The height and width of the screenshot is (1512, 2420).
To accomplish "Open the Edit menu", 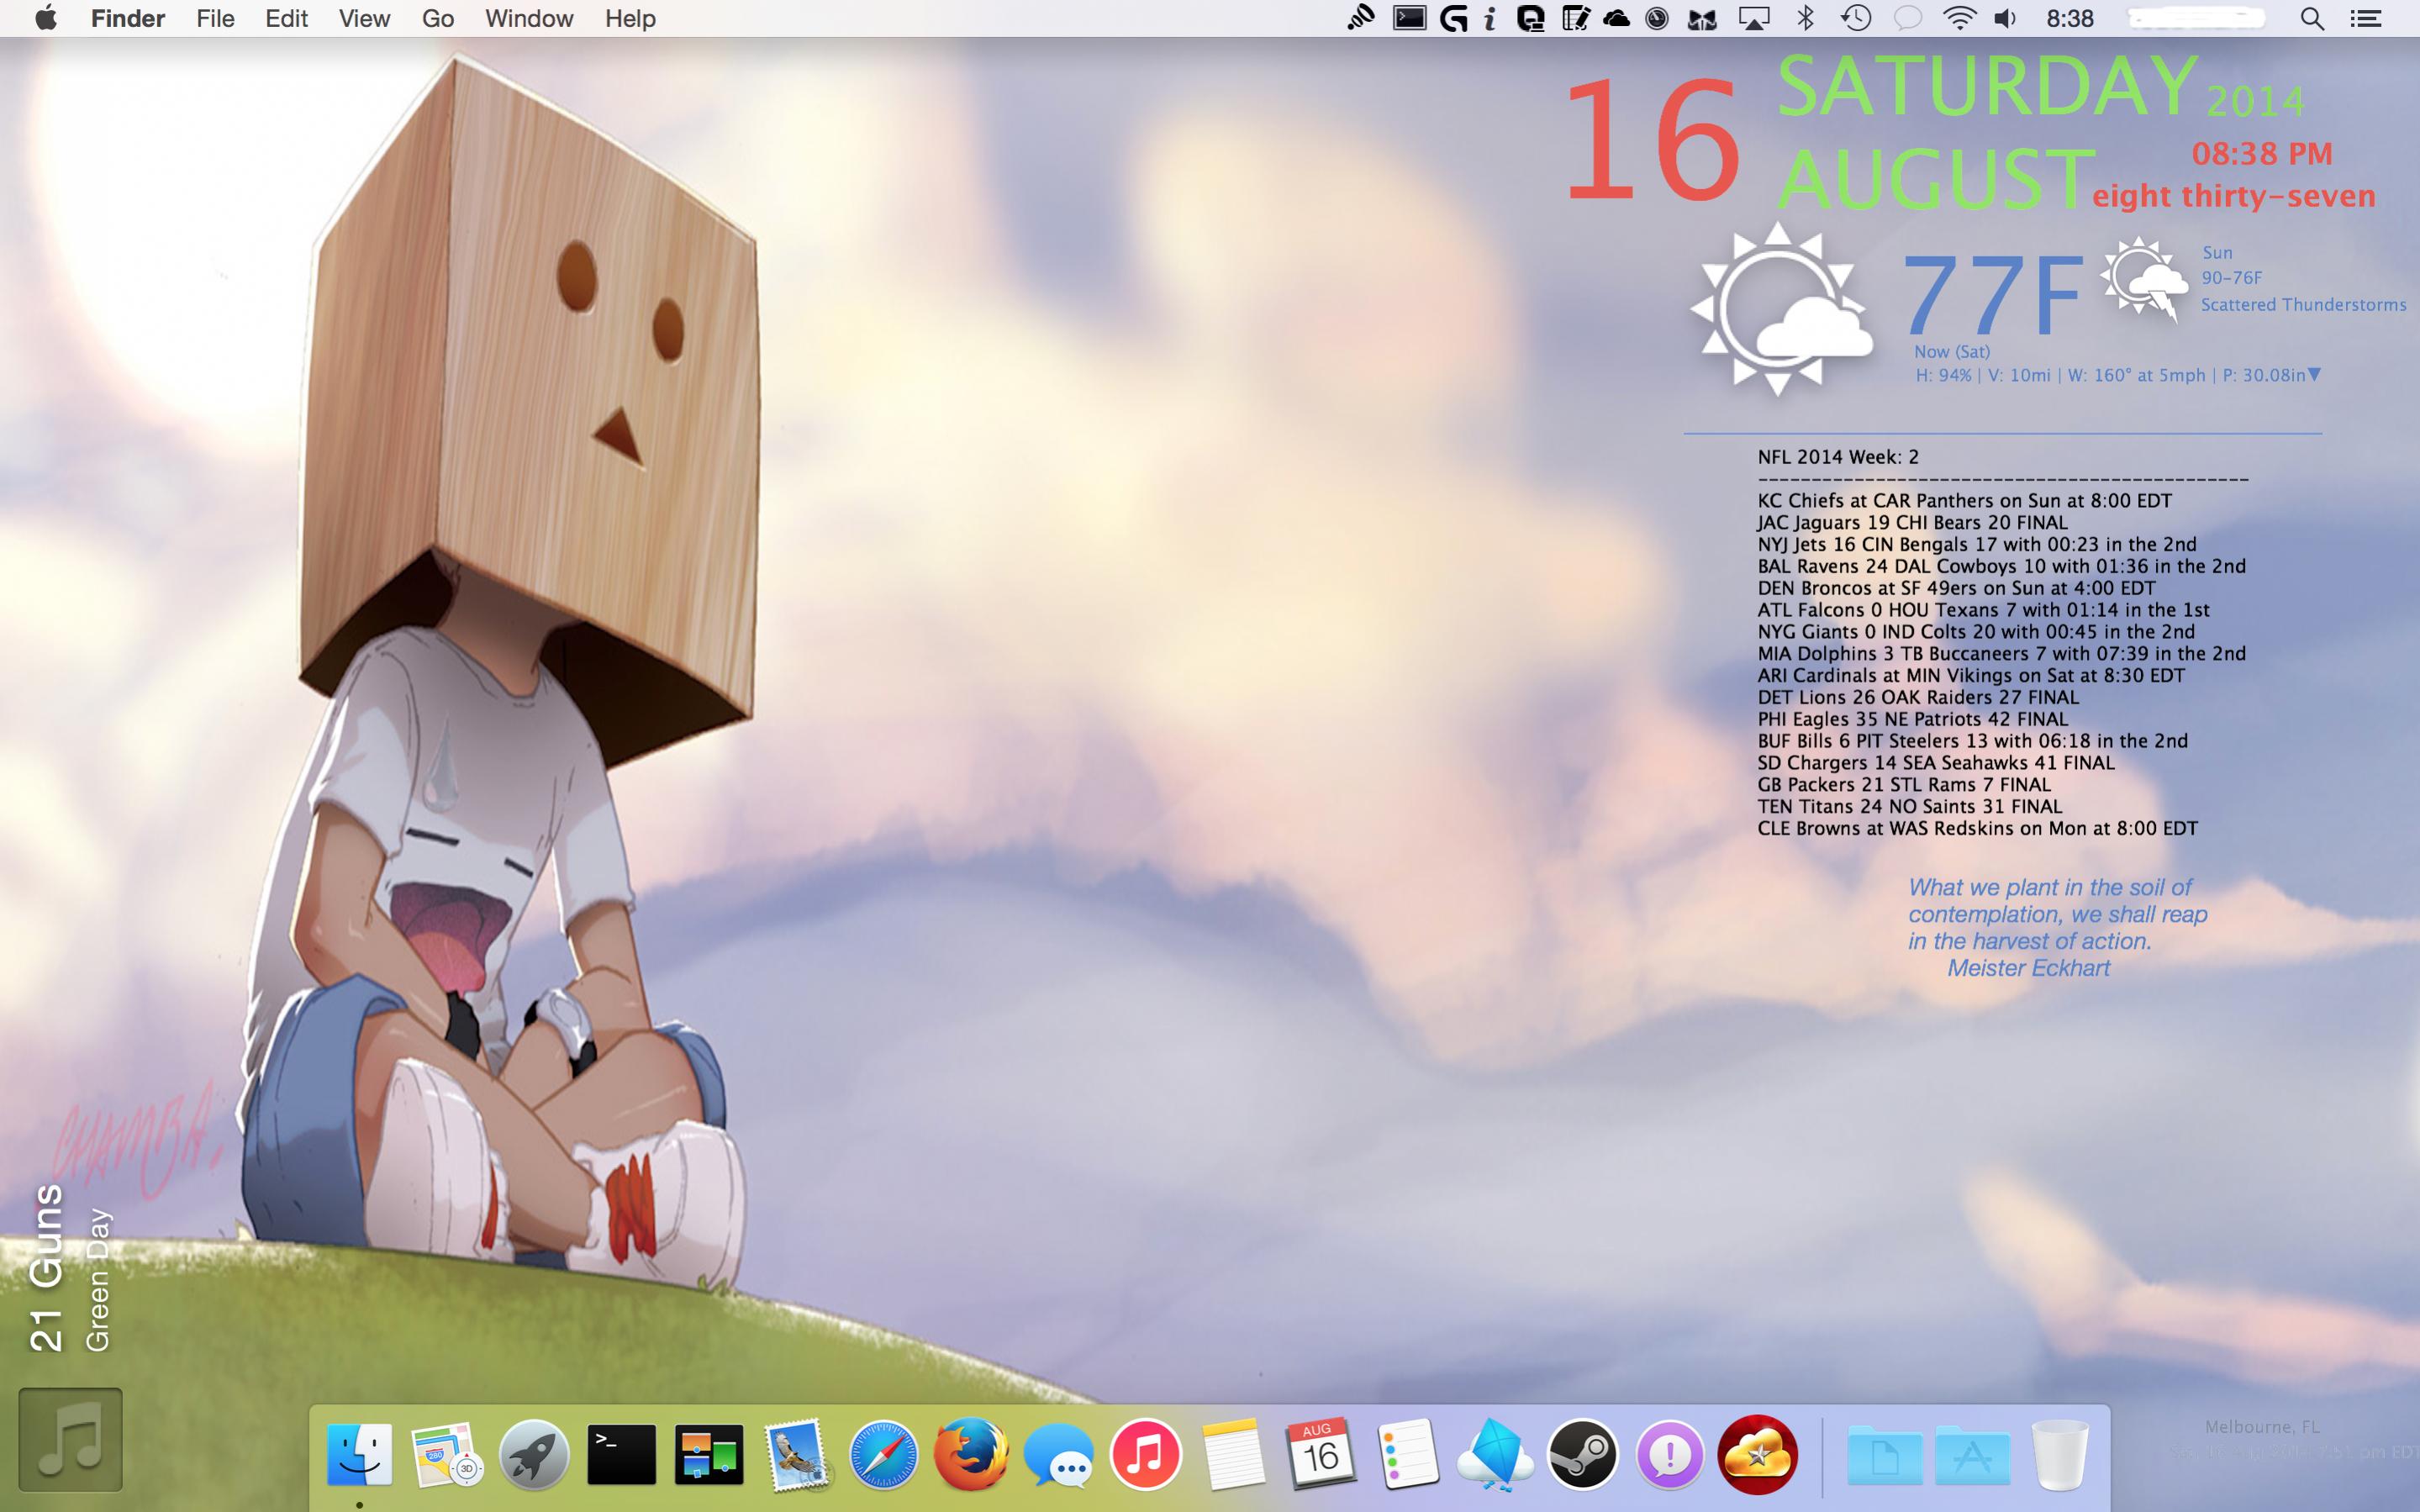I will point(286,18).
